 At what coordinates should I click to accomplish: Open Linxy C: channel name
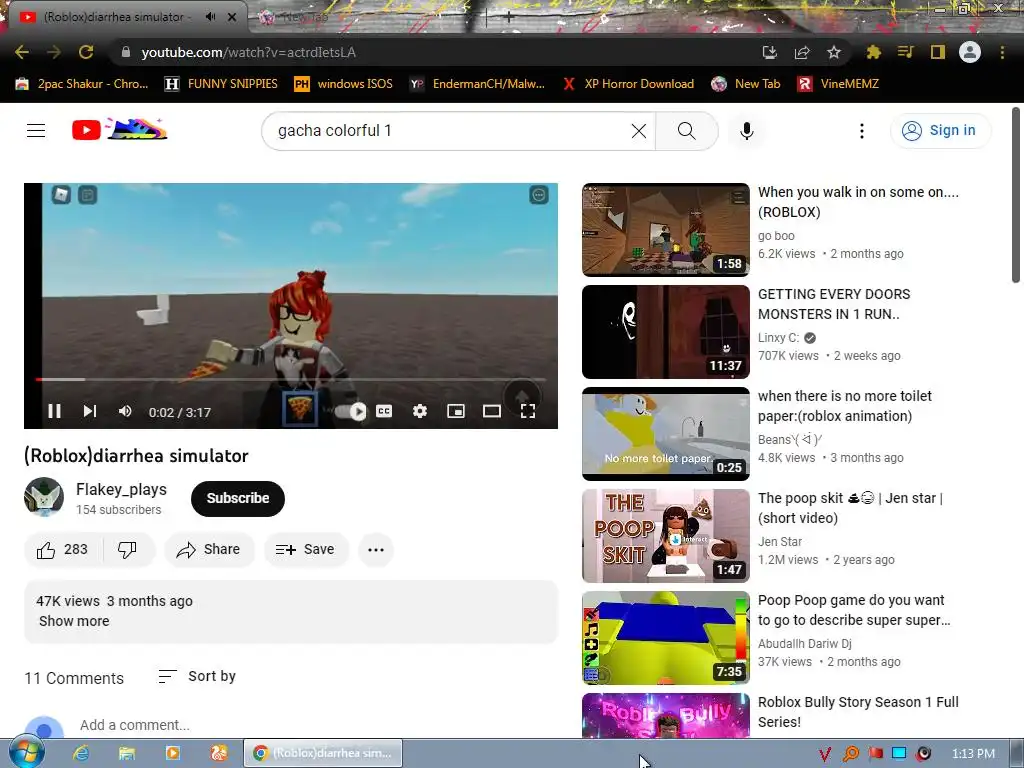point(778,338)
